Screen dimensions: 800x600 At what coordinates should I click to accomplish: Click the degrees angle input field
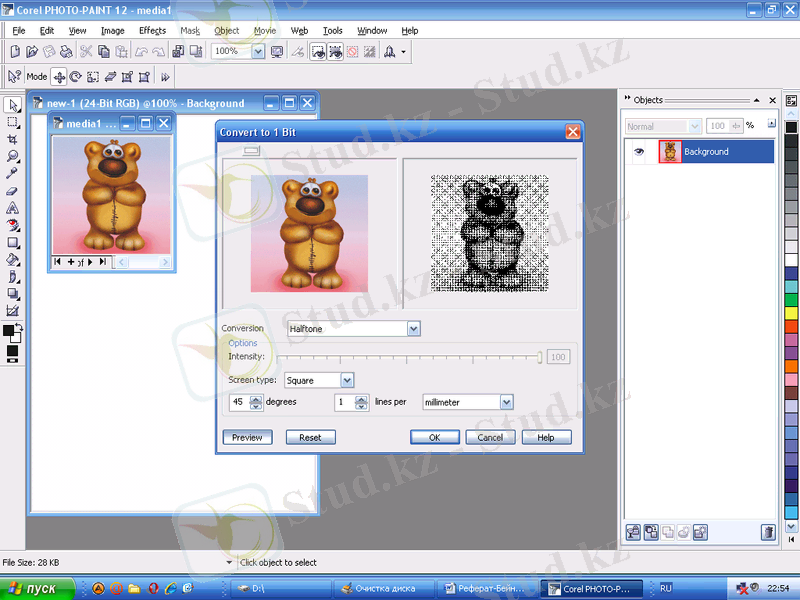tap(238, 402)
